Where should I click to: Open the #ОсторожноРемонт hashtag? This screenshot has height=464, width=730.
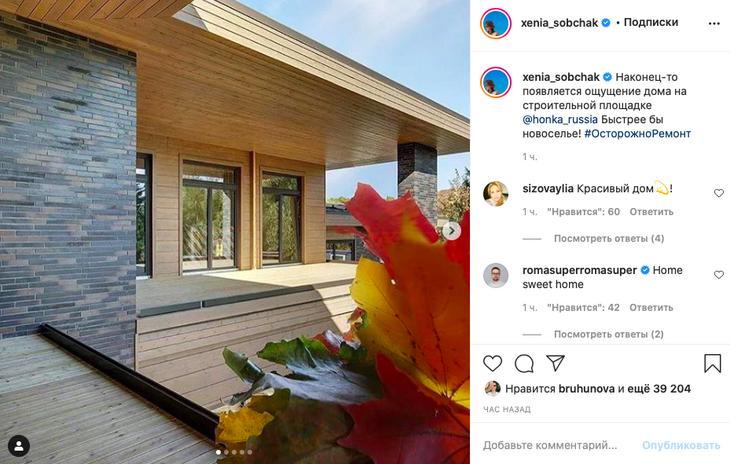(637, 134)
